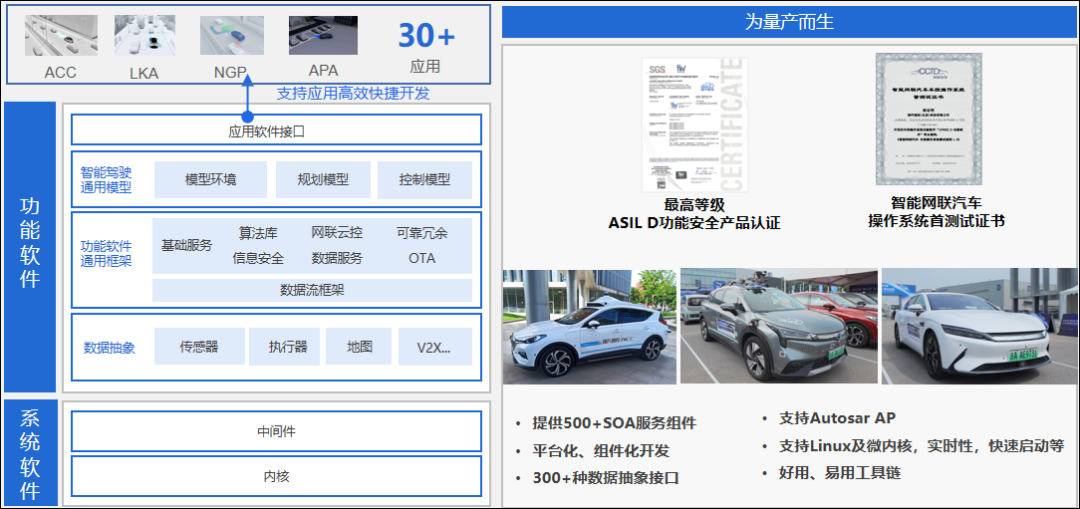Select the 数据流框架 bar
The height and width of the screenshot is (509, 1080).
311,290
